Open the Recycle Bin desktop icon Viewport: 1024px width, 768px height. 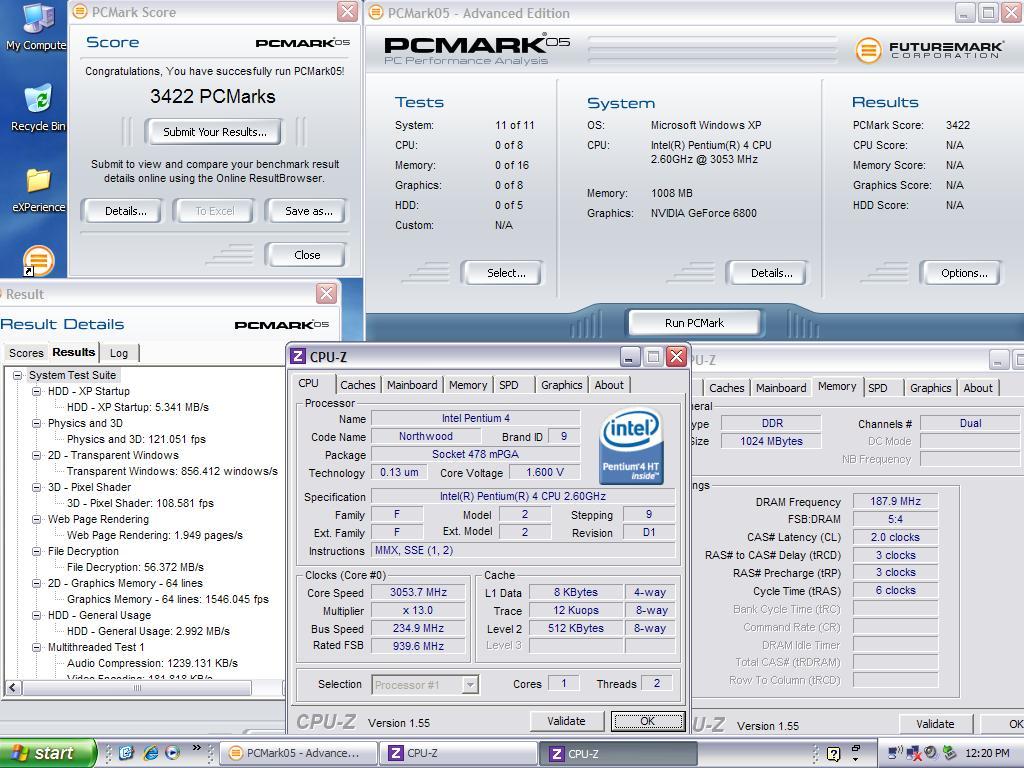(x=38, y=108)
